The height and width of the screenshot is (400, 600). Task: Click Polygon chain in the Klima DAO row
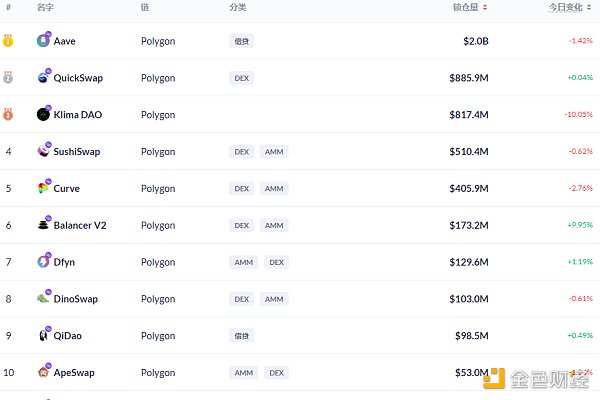pos(158,115)
